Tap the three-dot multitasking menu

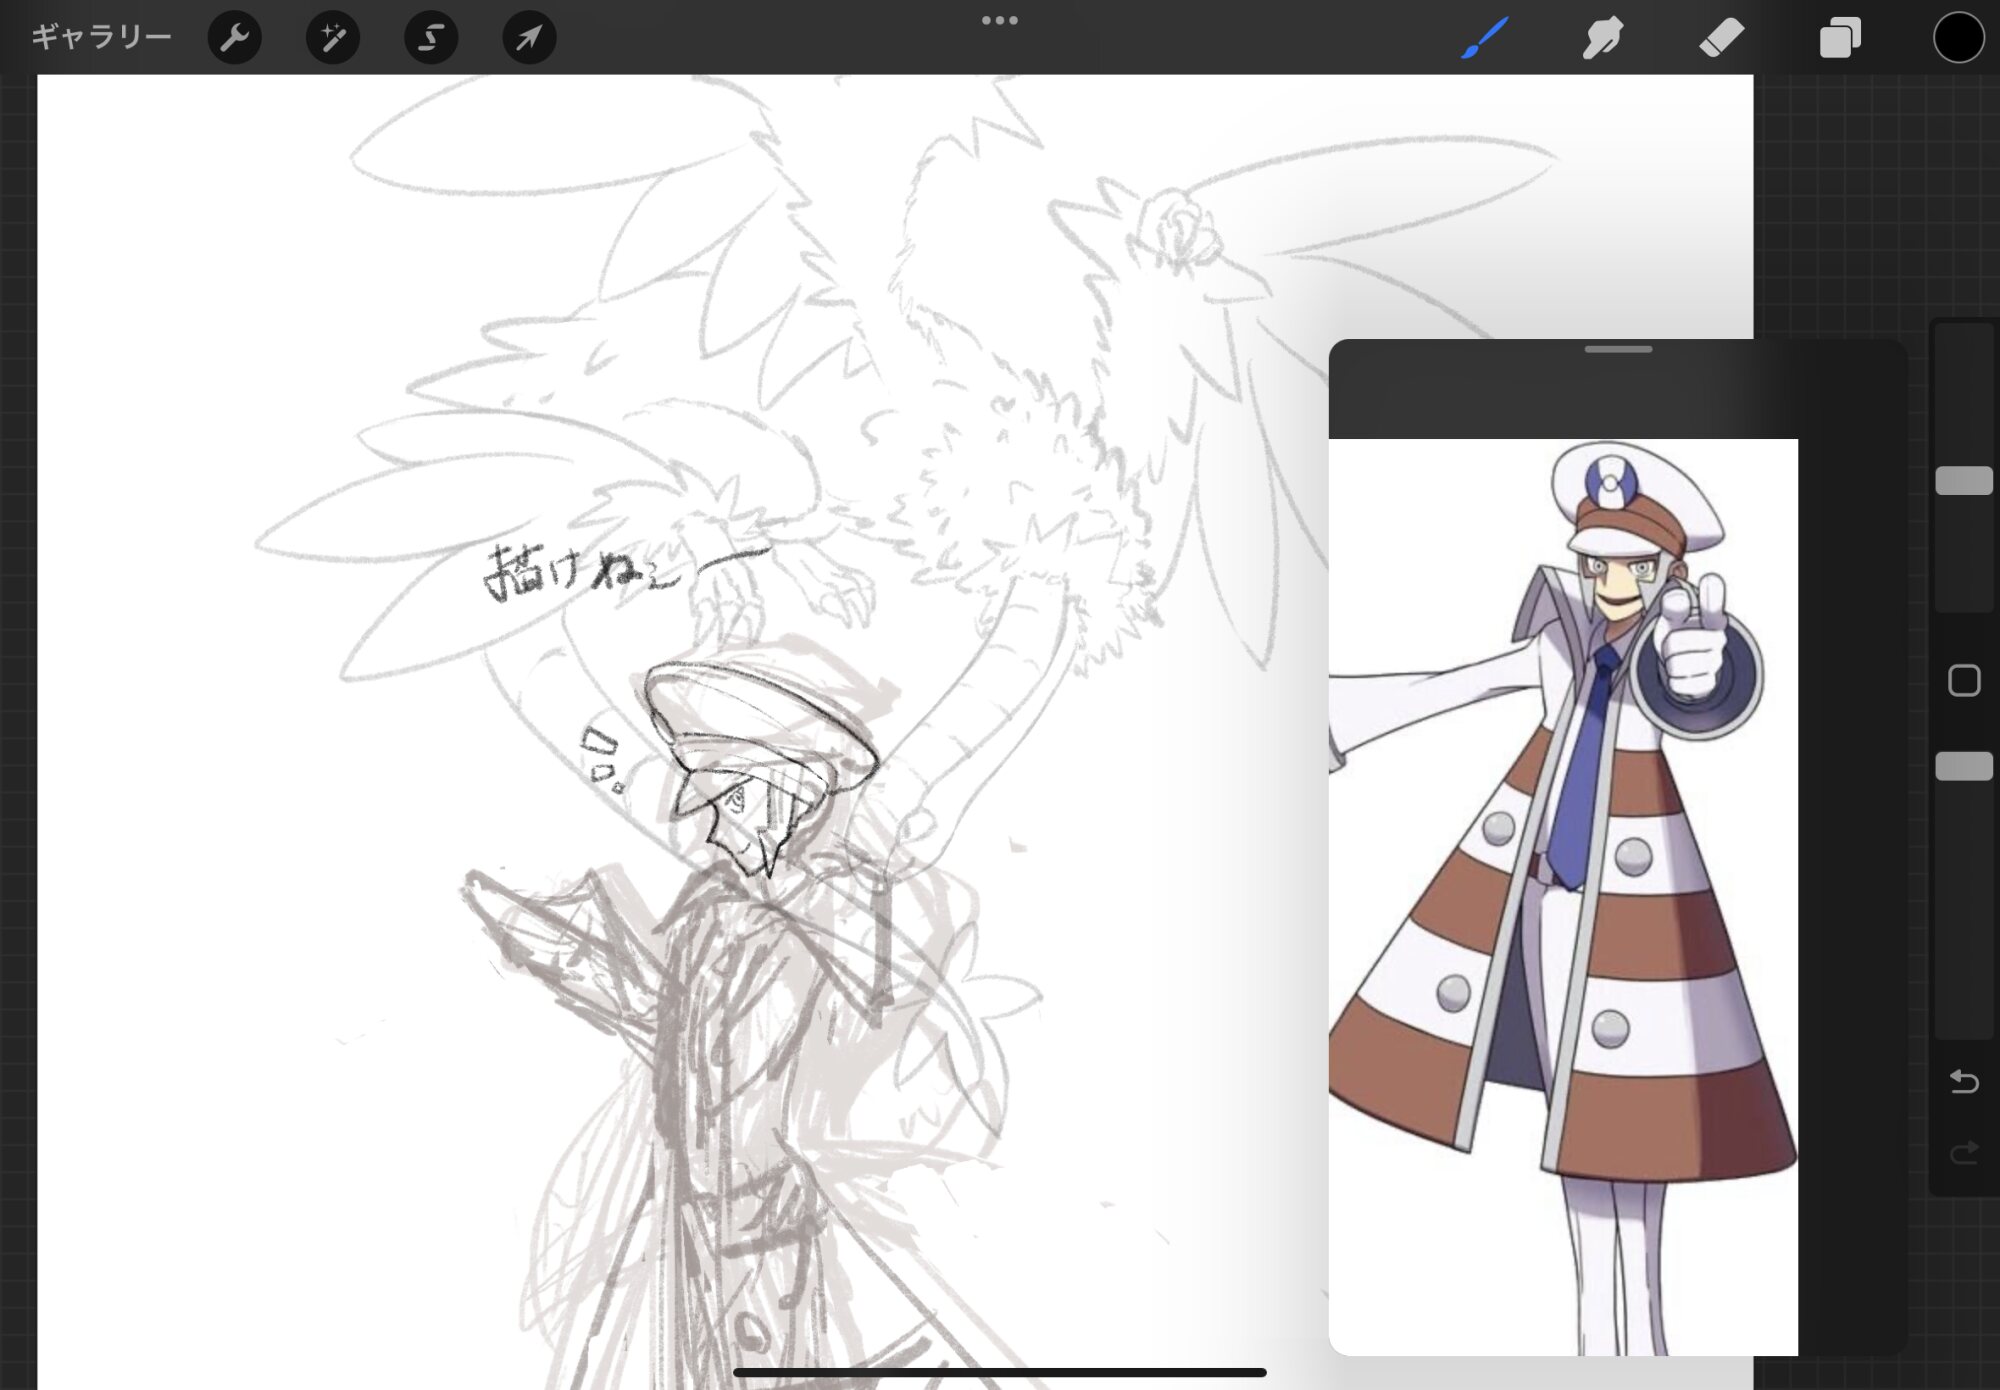tap(999, 20)
